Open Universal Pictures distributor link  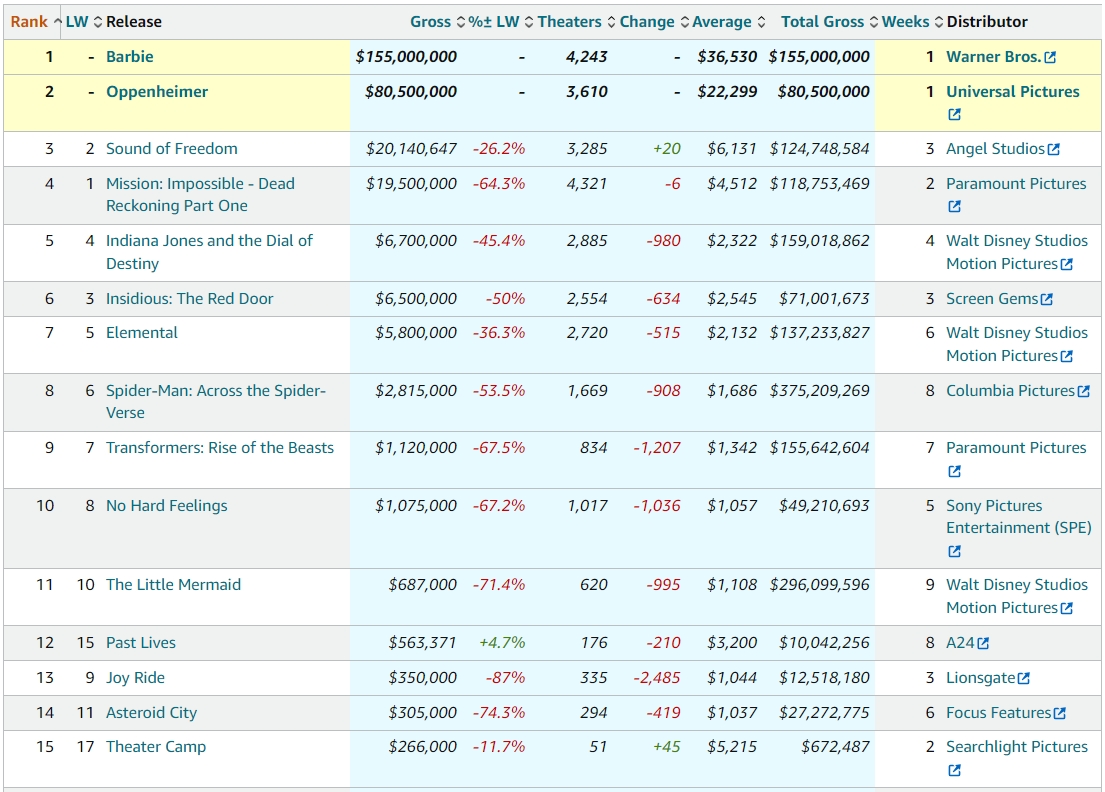pos(1013,92)
